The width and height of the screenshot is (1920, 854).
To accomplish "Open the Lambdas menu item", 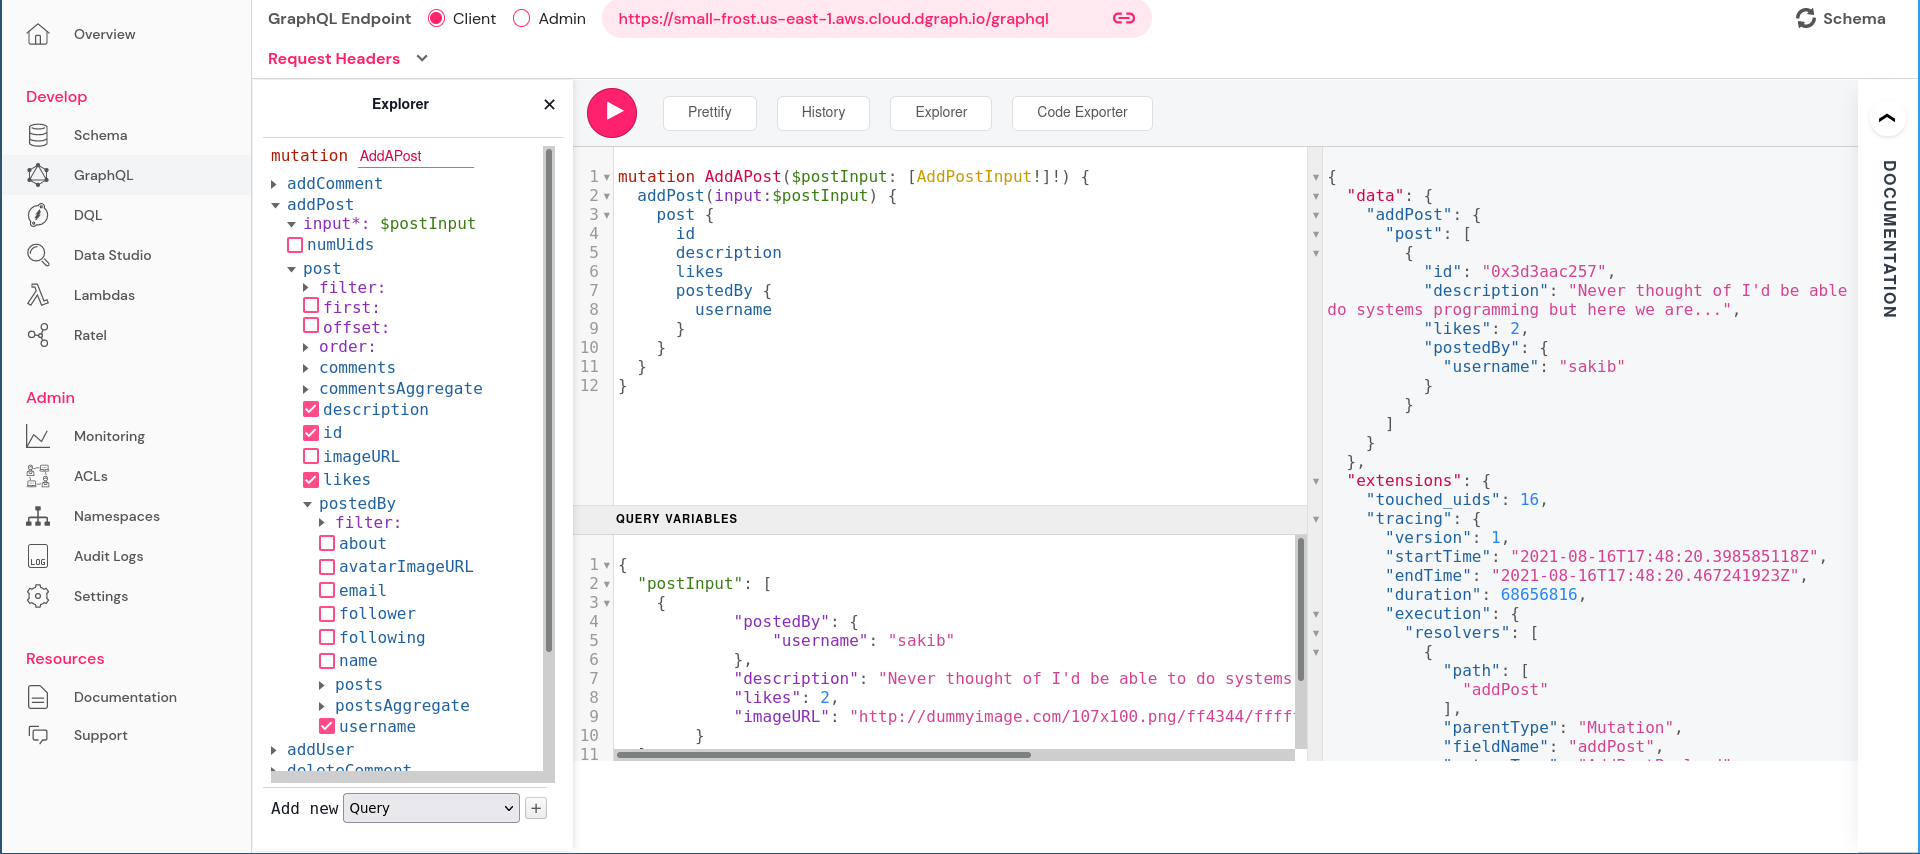I will tap(104, 295).
